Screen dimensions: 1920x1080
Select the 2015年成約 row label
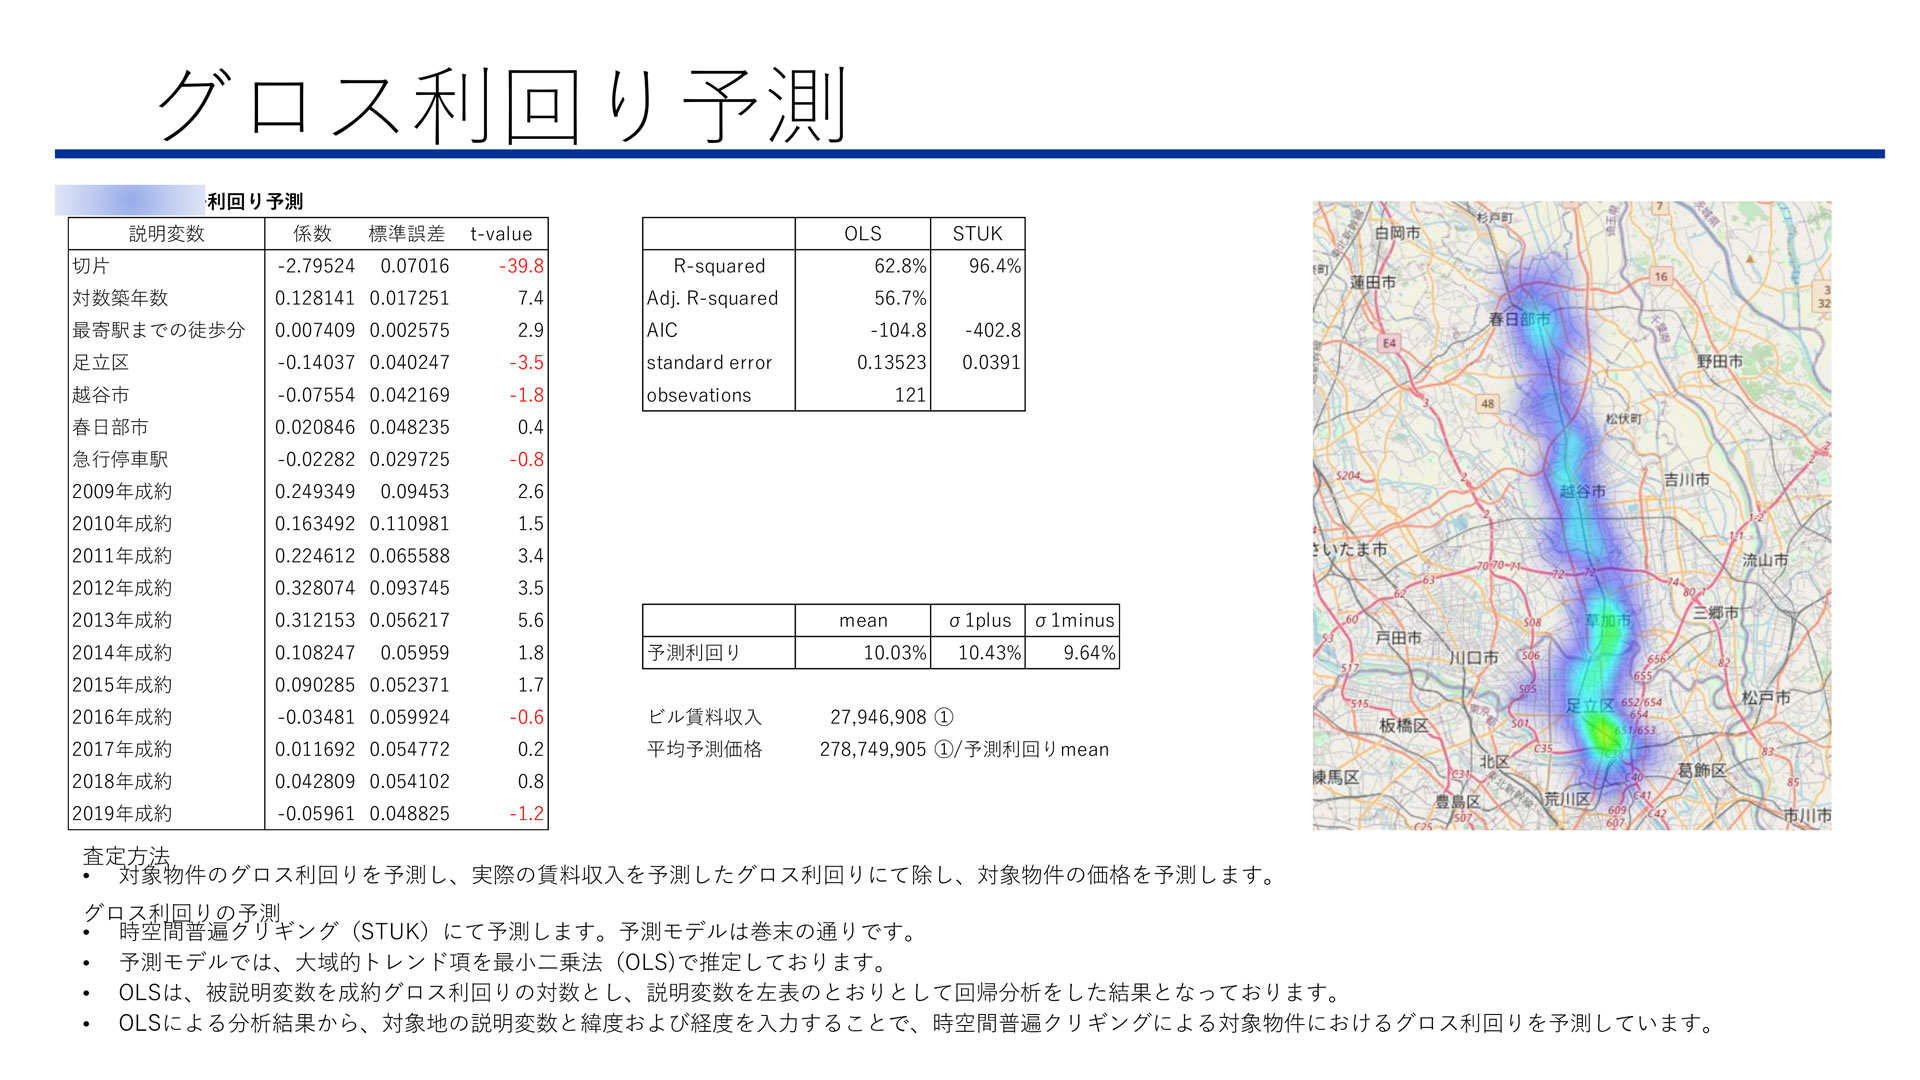click(122, 685)
